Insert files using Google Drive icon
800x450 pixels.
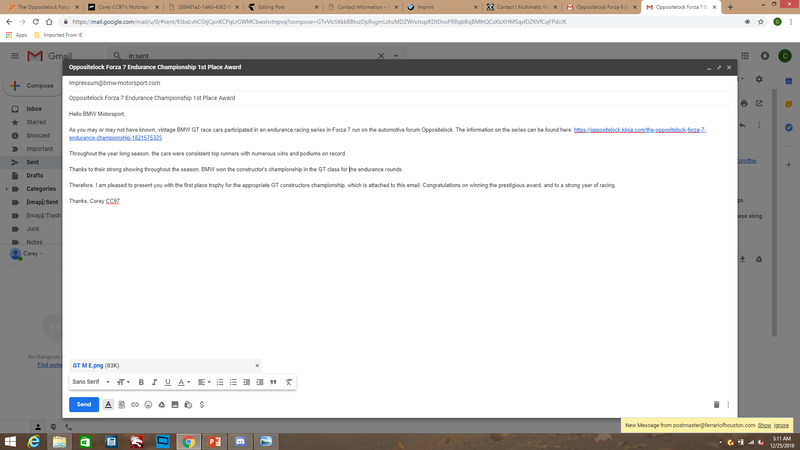point(161,405)
